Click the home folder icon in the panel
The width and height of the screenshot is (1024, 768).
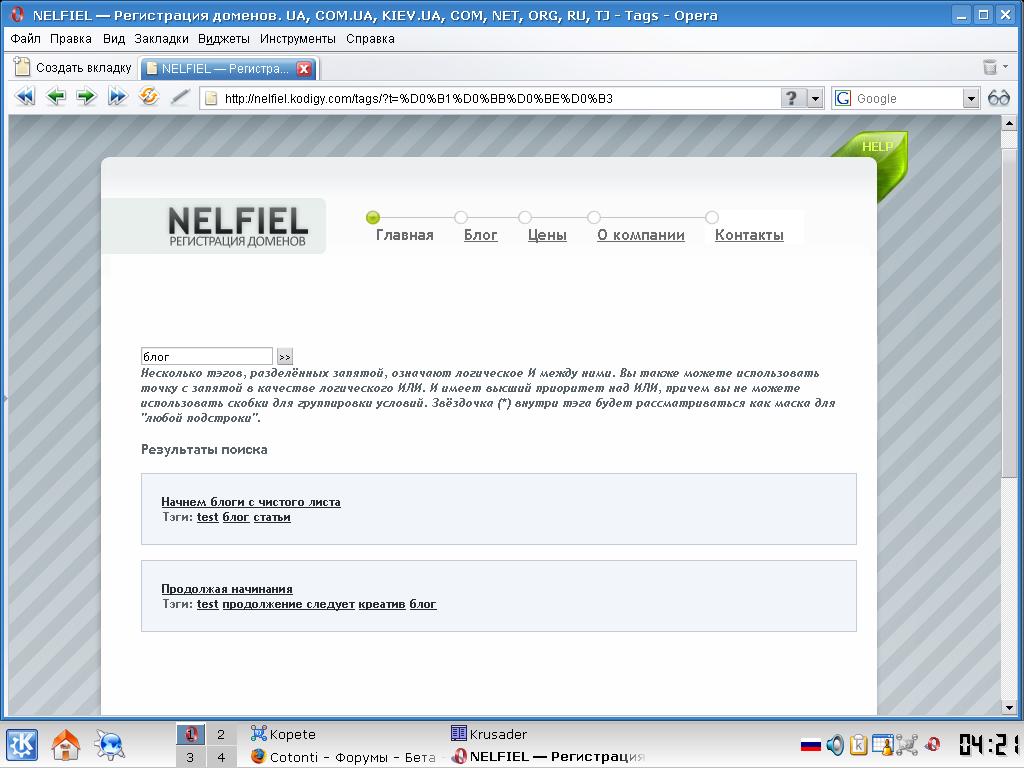[x=66, y=745]
